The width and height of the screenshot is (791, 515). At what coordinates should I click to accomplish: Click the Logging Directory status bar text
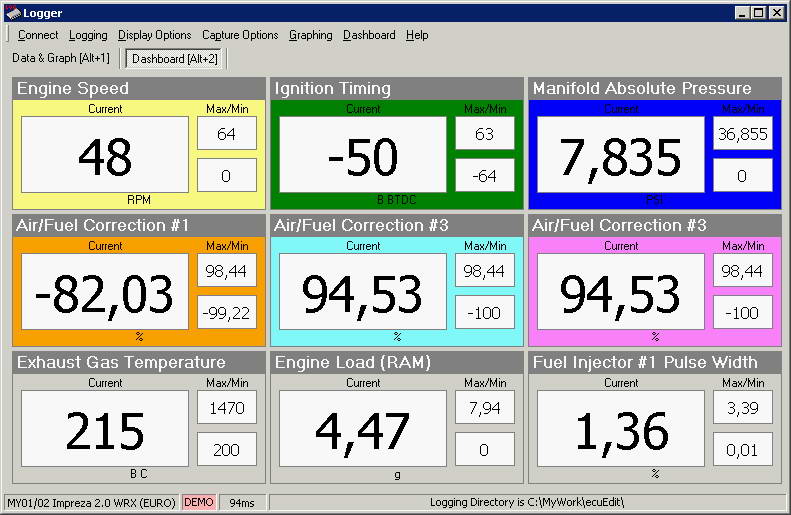527,502
